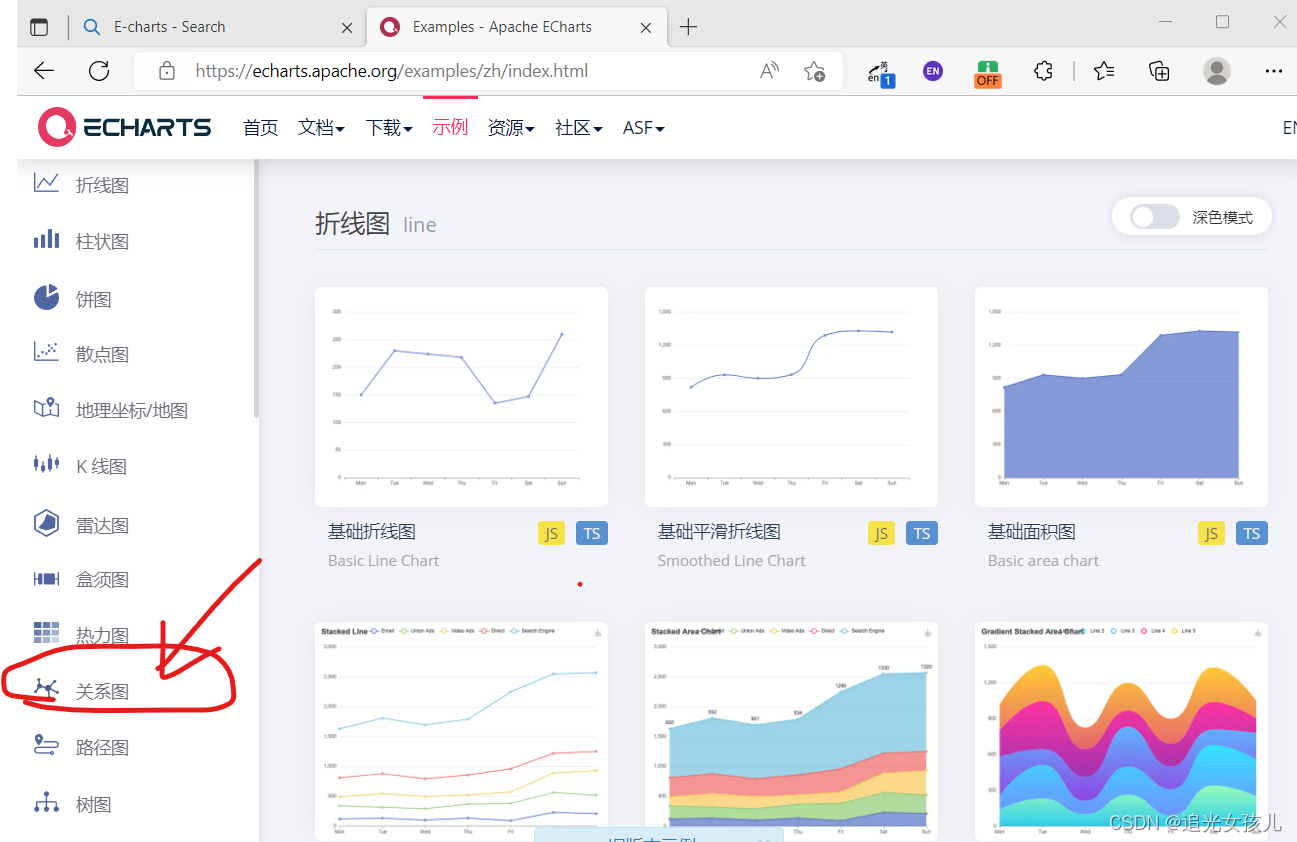Viewport: 1297px width, 842px height.
Task: Click the sidebar vertical scrollbar
Action: click(x=256, y=288)
